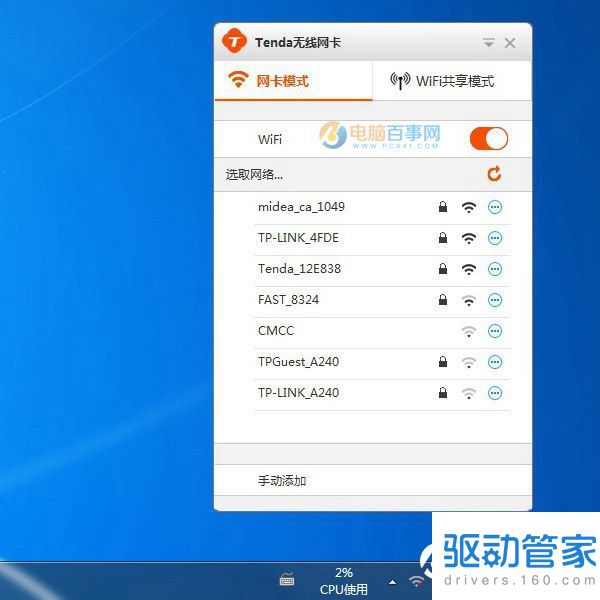Open the taskbar keyboard input icon
This screenshot has width=600, height=600.
click(x=287, y=580)
